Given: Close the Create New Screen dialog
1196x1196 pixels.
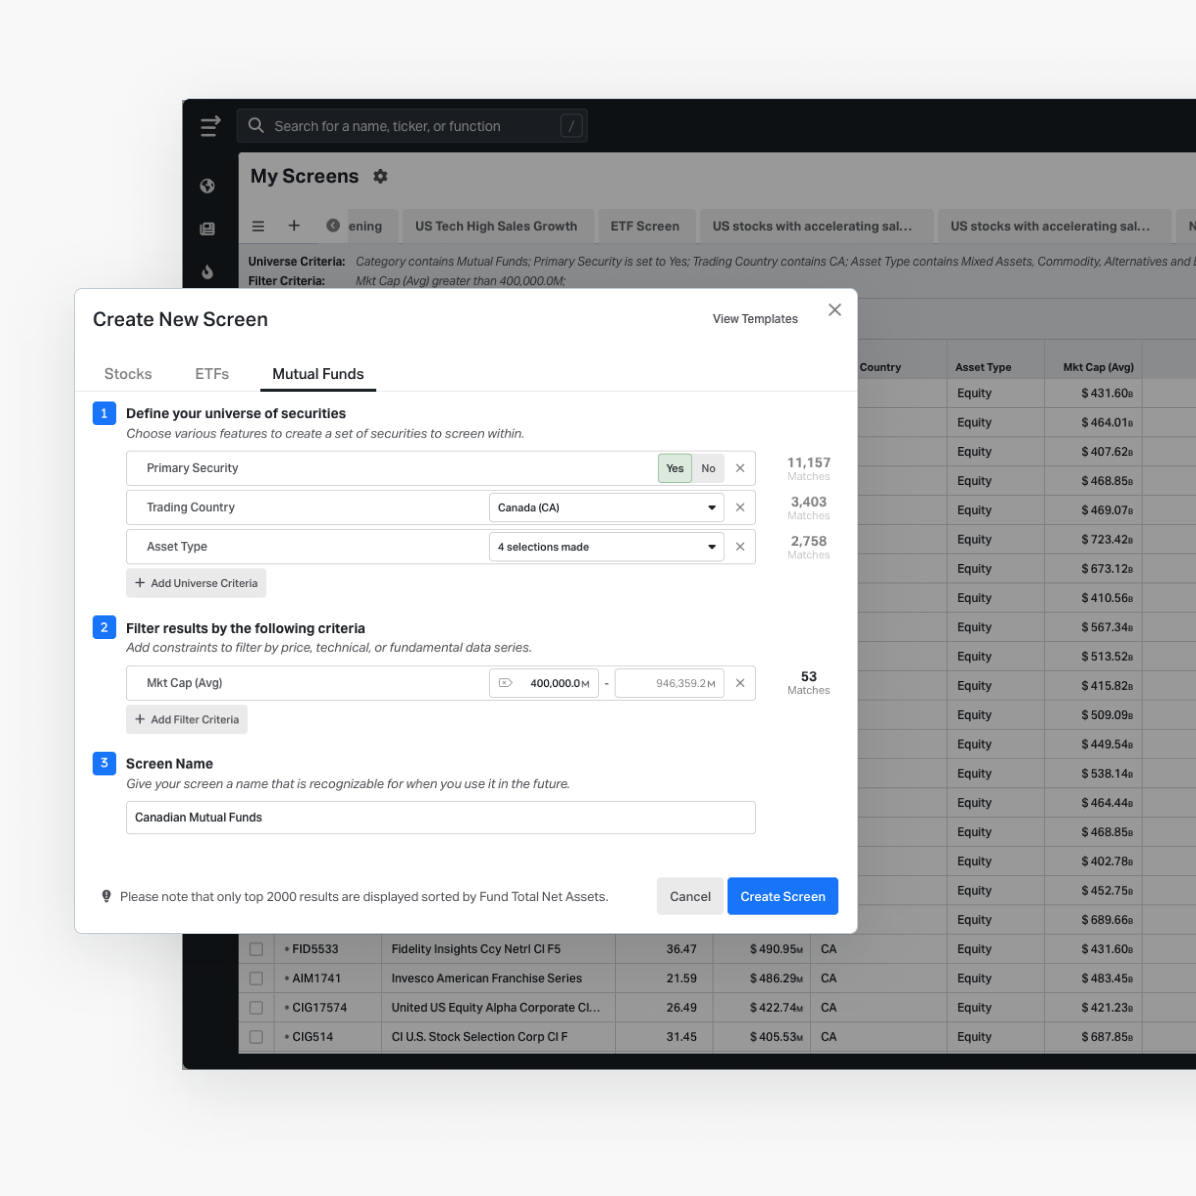Looking at the screenshot, I should click(835, 310).
